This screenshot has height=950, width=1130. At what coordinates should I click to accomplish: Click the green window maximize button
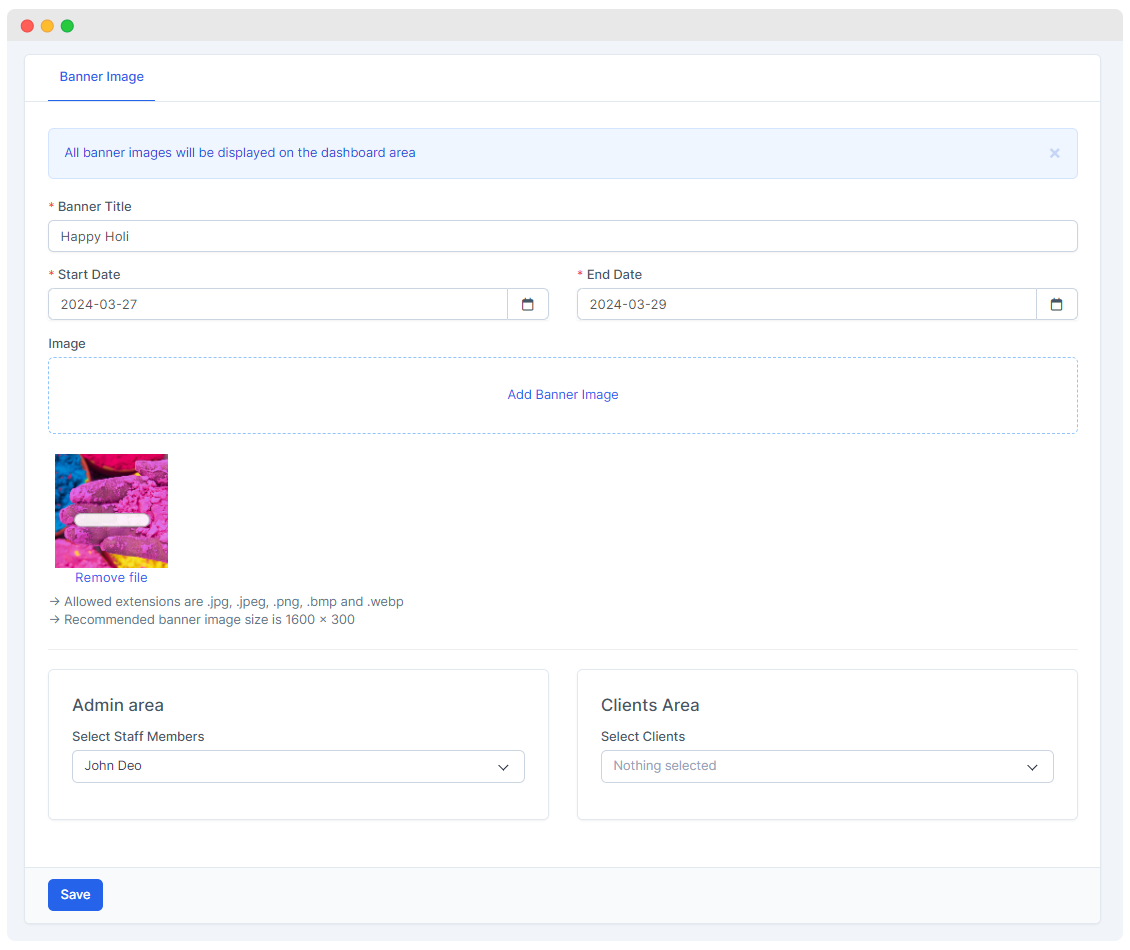[67, 26]
